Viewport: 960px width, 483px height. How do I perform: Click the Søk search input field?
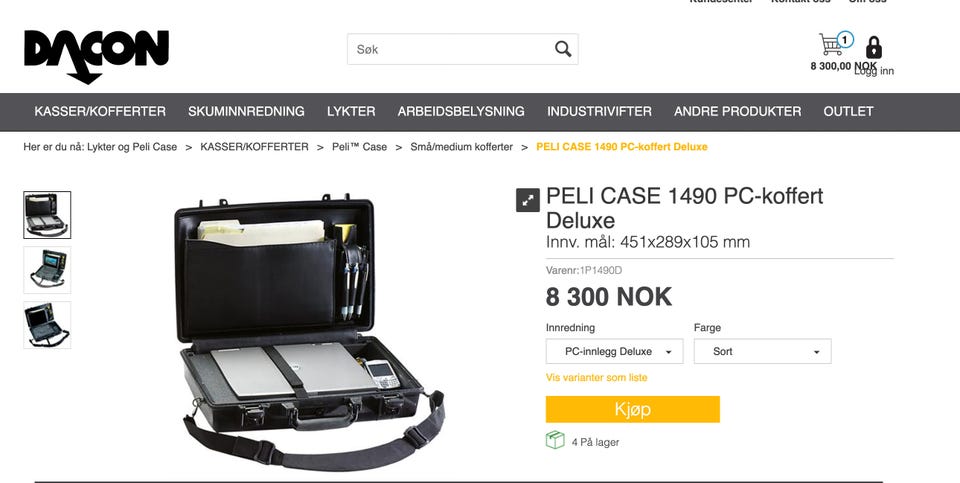coord(450,49)
